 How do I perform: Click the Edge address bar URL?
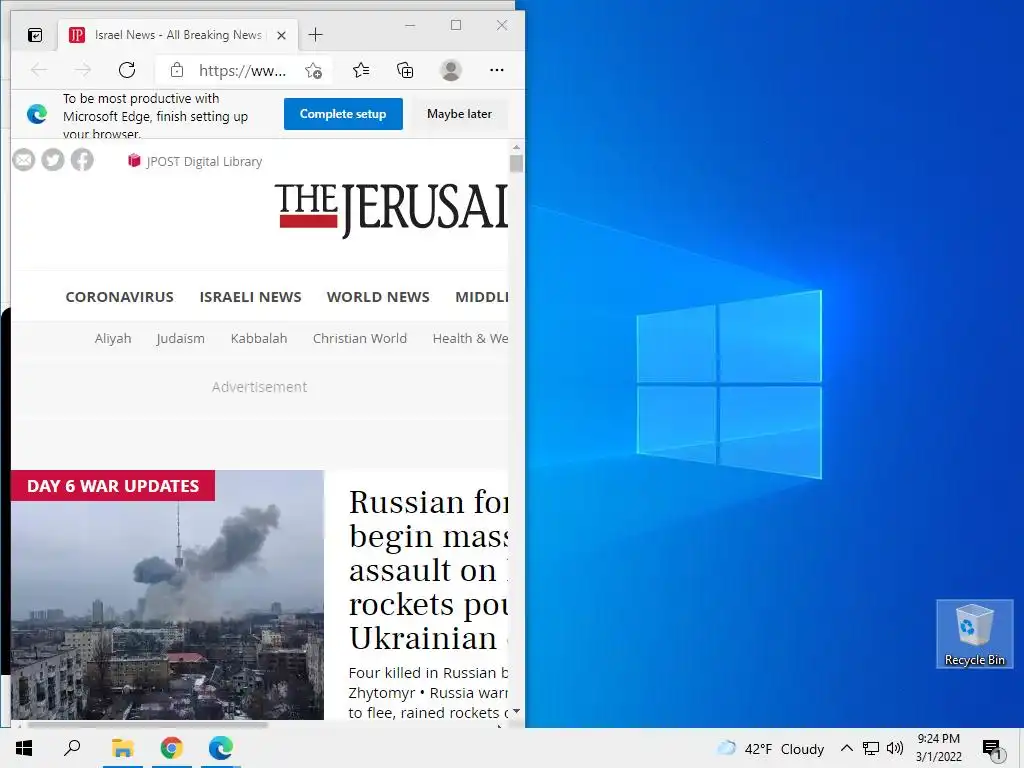pyautogui.click(x=242, y=71)
